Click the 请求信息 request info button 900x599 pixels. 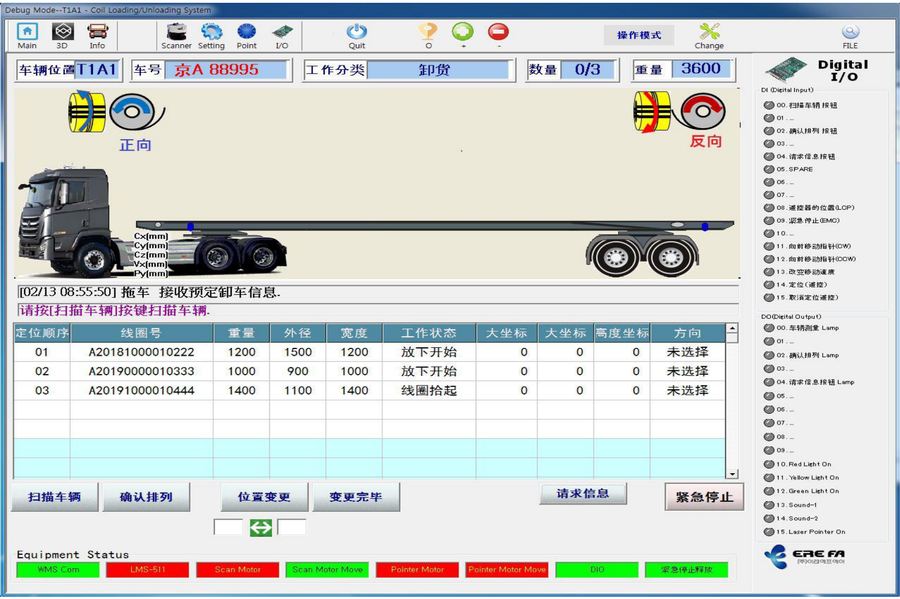tap(583, 493)
